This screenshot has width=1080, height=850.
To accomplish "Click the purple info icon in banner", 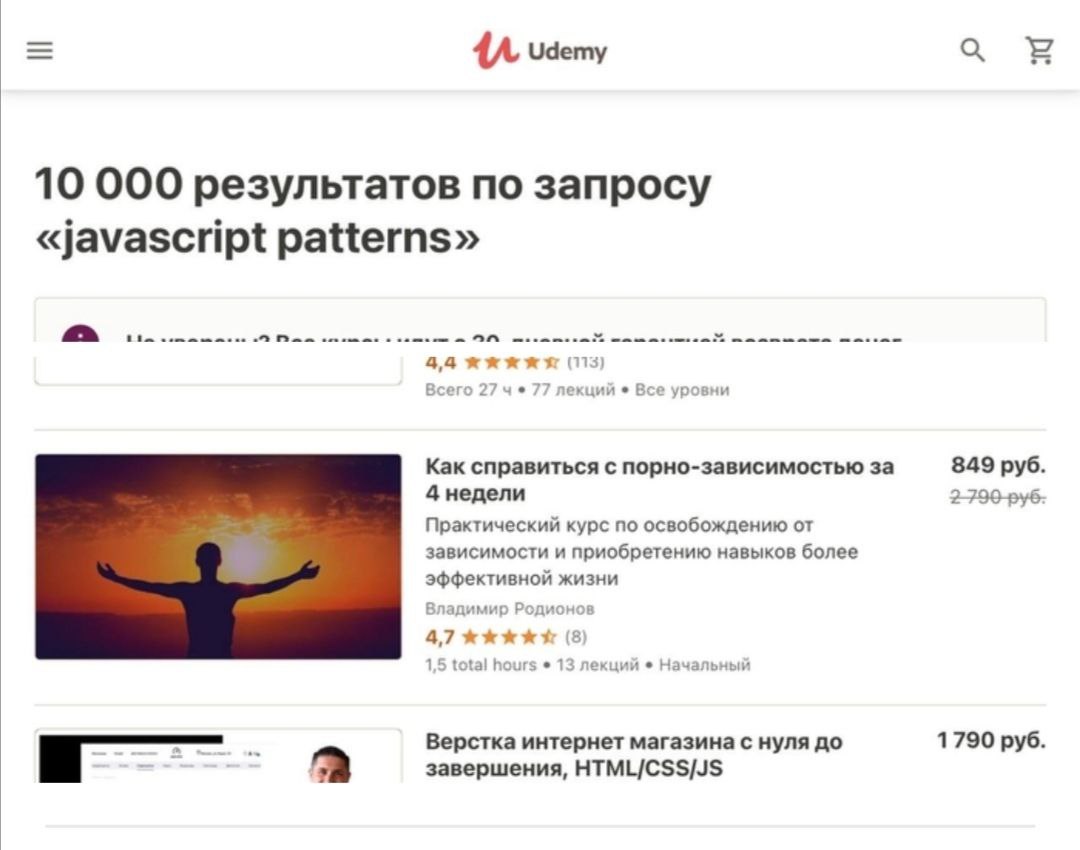I will 81,333.
